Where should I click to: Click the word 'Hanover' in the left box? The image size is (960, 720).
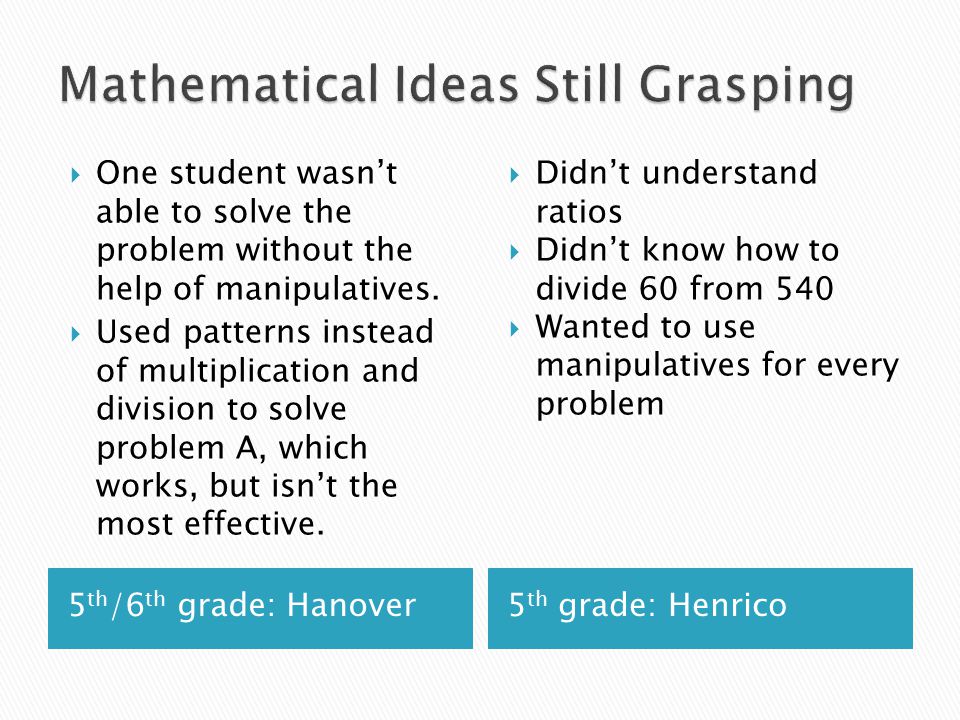click(x=351, y=606)
